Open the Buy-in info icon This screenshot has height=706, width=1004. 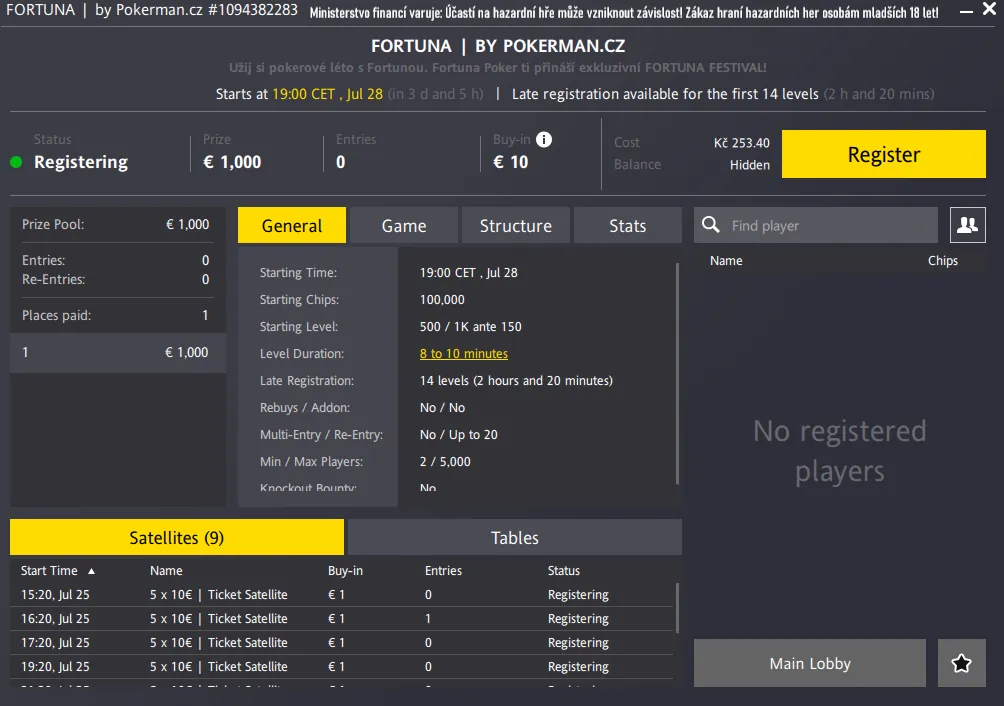tap(544, 139)
